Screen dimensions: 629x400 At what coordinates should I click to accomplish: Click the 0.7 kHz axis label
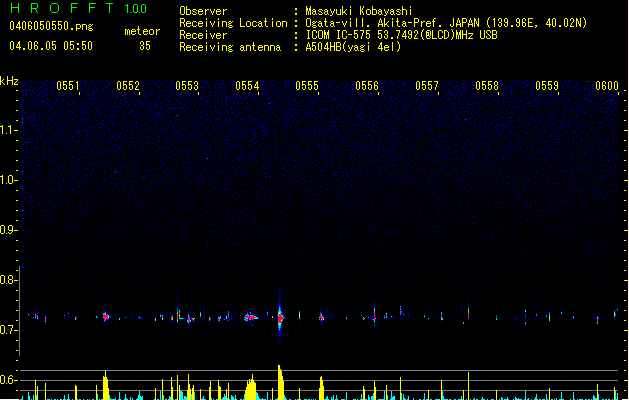(8, 330)
